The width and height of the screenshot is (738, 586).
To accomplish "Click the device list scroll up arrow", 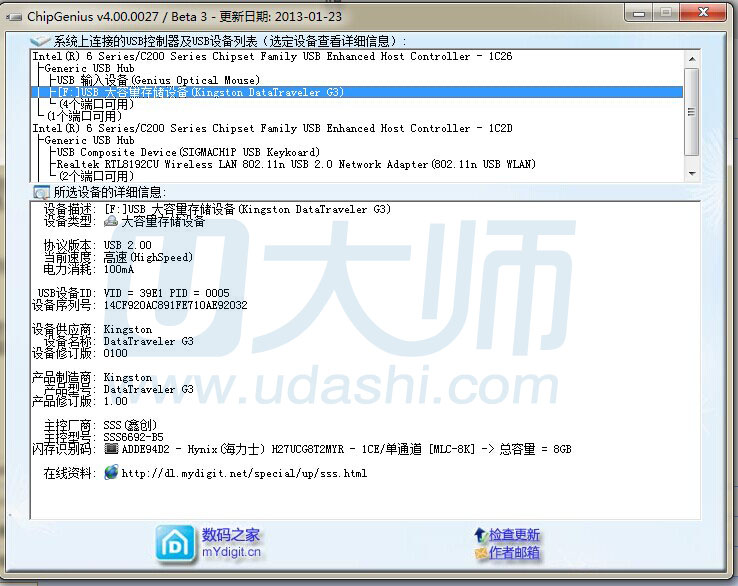I will tap(692, 59).
